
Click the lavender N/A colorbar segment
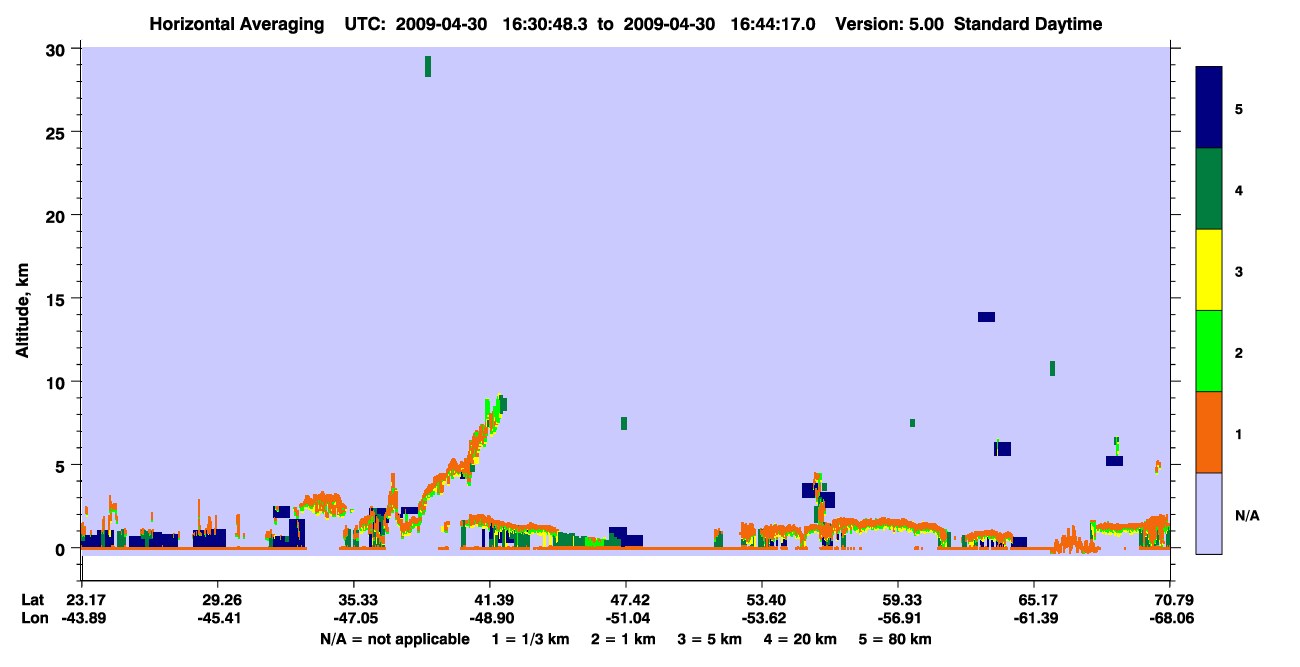pyautogui.click(x=1209, y=513)
